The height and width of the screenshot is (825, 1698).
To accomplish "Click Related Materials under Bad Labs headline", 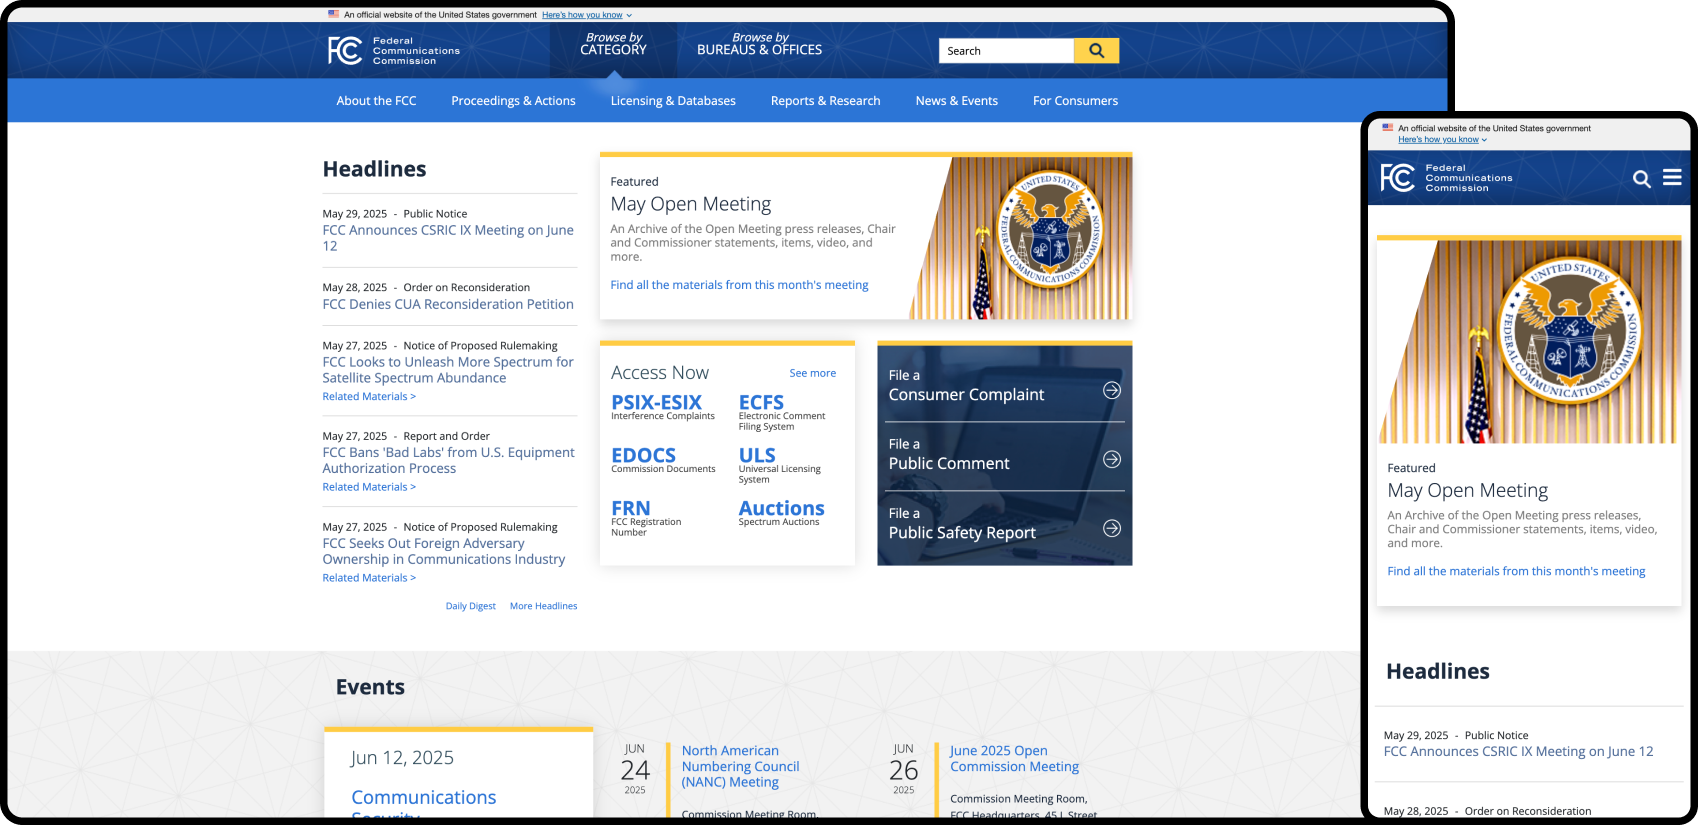I will [x=368, y=487].
